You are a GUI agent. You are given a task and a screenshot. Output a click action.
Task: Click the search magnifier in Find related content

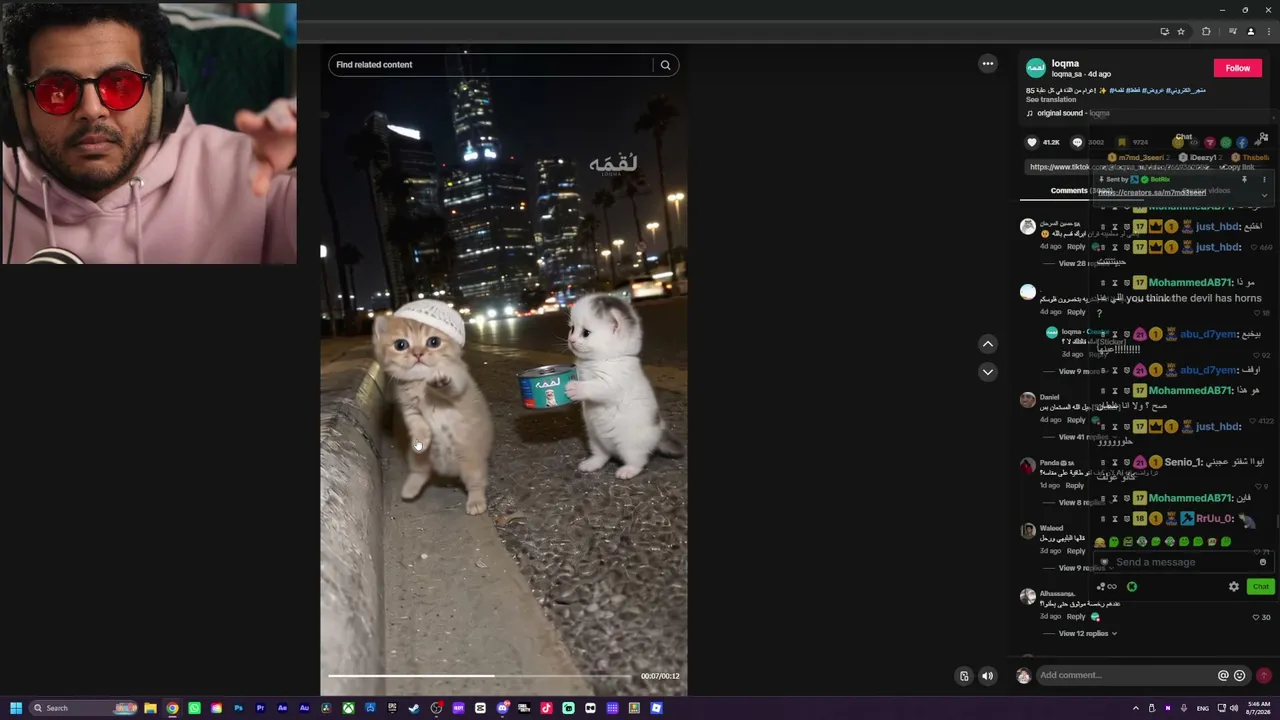[665, 65]
